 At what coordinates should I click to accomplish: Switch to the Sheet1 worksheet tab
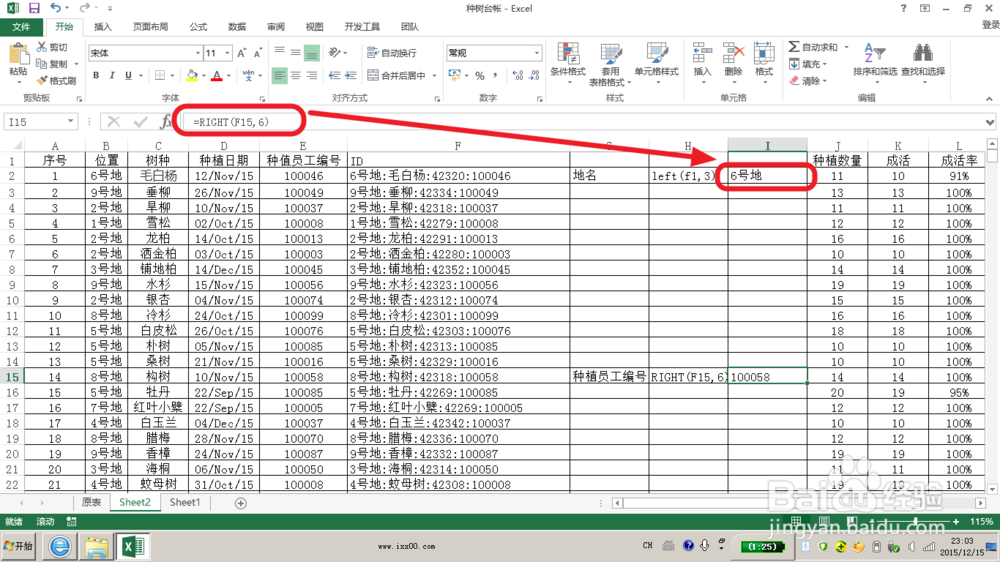tap(184, 503)
